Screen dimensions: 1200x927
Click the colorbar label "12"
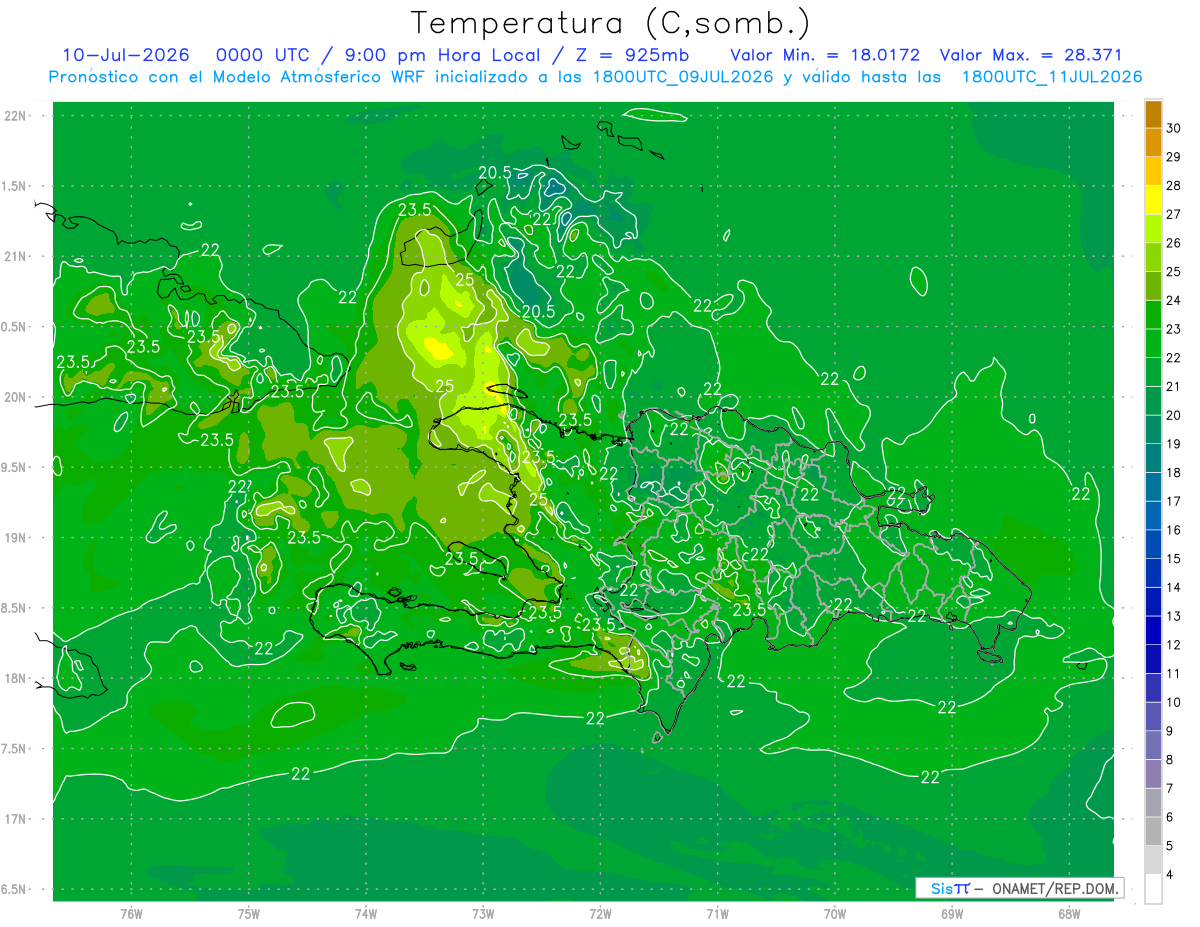[x=1174, y=644]
